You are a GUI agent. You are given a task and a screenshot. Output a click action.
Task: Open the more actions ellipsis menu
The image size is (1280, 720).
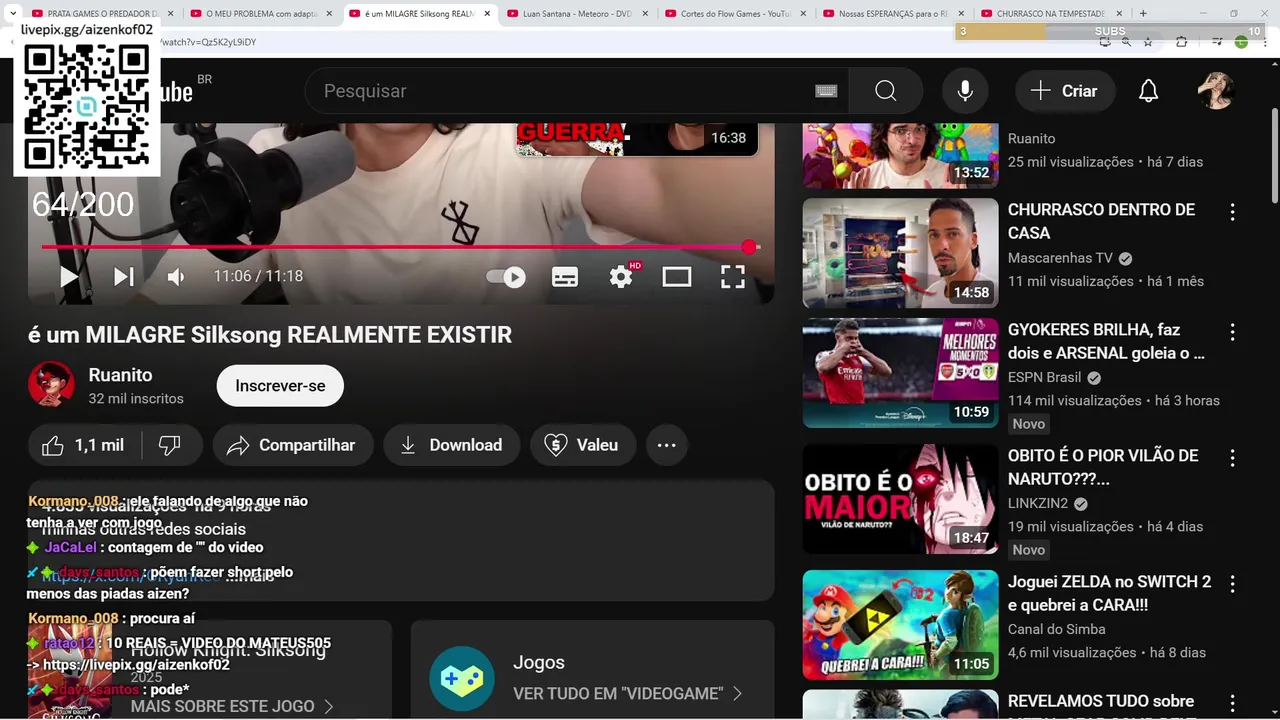coord(667,446)
